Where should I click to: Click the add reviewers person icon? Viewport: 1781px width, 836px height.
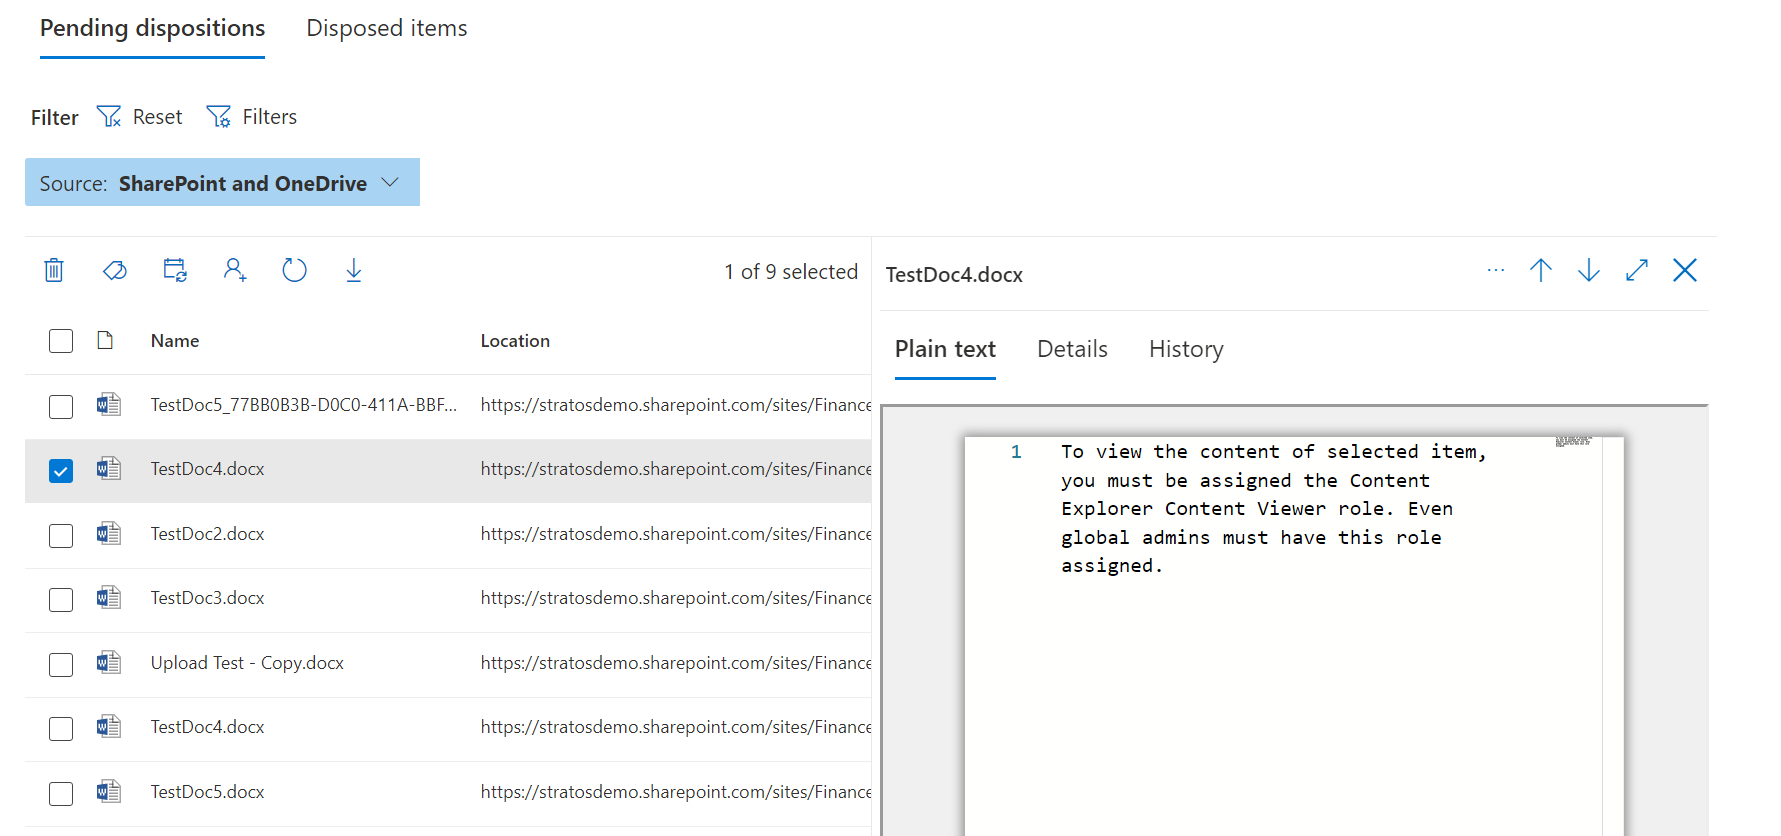pos(235,270)
